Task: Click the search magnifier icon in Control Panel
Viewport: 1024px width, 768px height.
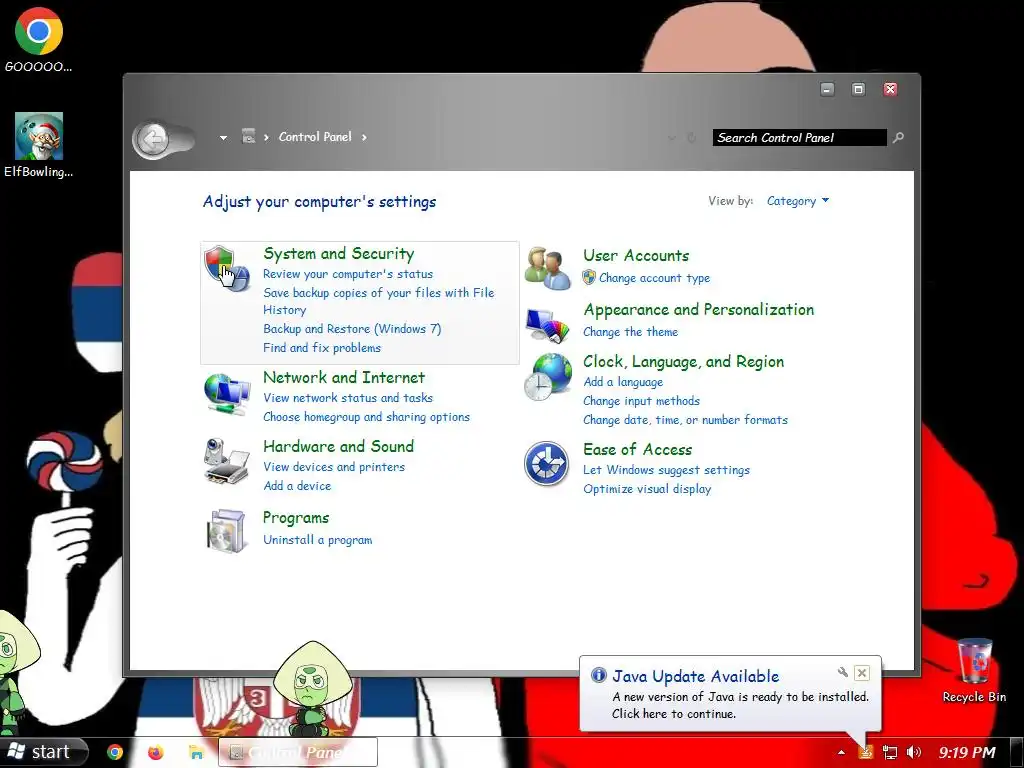Action: coord(899,137)
